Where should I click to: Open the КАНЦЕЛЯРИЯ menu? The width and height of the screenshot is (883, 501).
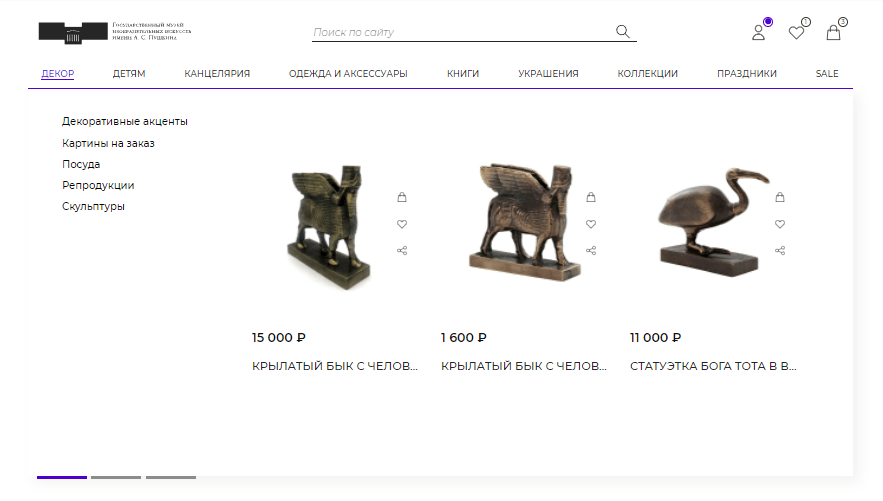point(217,74)
